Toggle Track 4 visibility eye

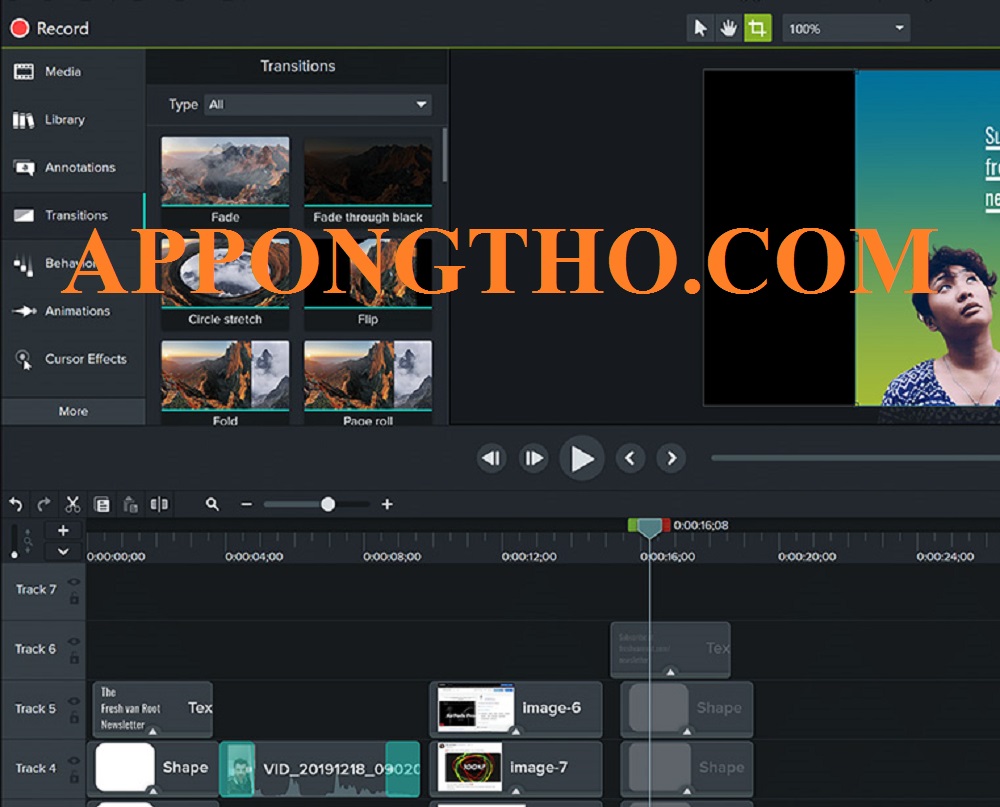coord(75,760)
